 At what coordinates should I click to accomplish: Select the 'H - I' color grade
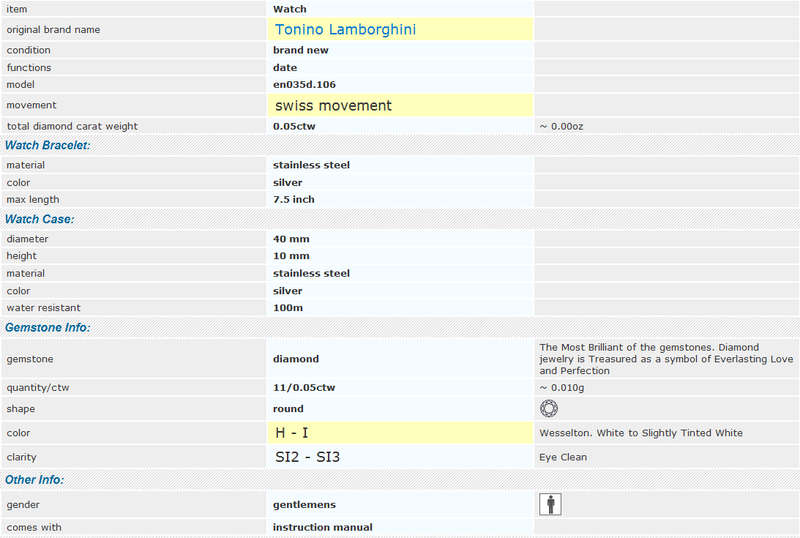(291, 433)
